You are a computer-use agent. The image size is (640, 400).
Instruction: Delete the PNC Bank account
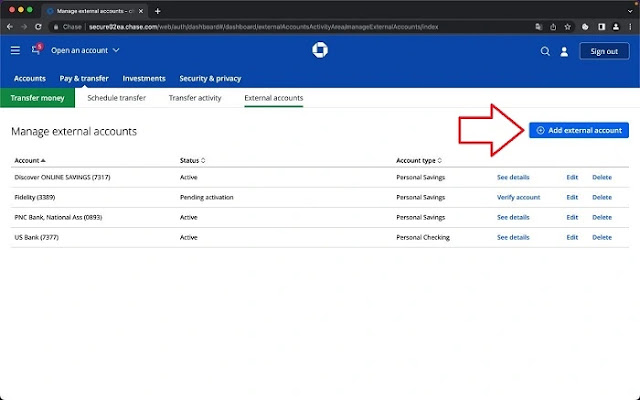602,217
